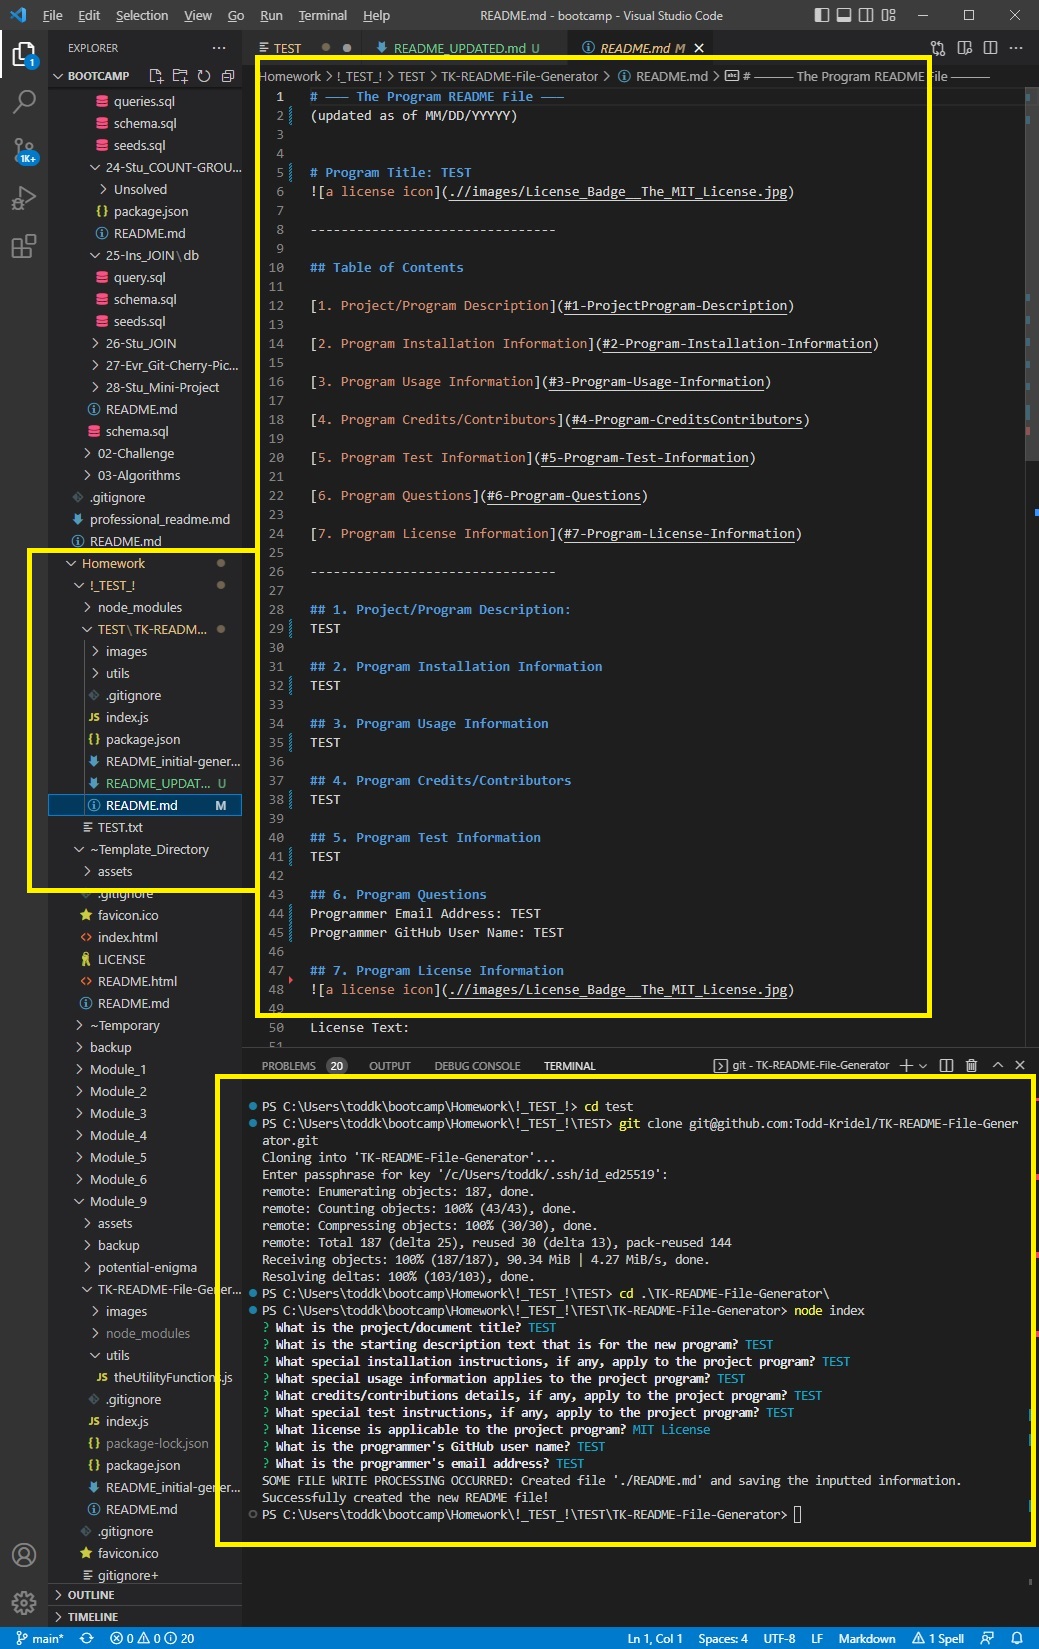Open terminal launch profile dropdown
Screen dimensions: 1039x1649
(923, 1066)
